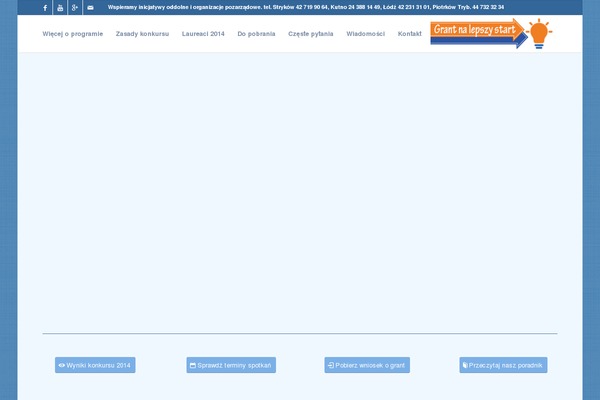Open the Google+ profile icon
The height and width of the screenshot is (400, 600).
75,7
